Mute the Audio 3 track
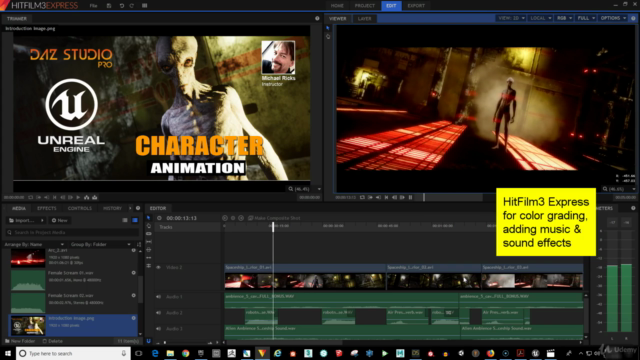Image resolution: width=640 pixels, height=360 pixels. pos(158,329)
